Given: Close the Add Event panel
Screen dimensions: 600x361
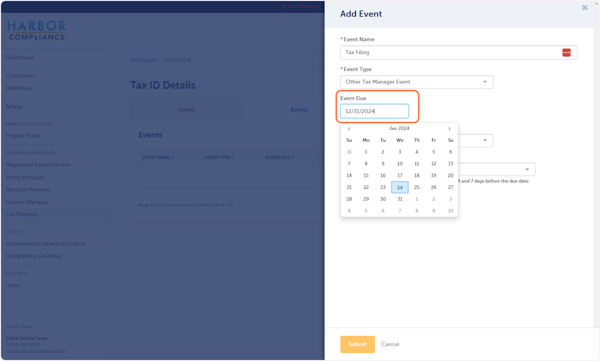Looking at the screenshot, I should point(584,8).
